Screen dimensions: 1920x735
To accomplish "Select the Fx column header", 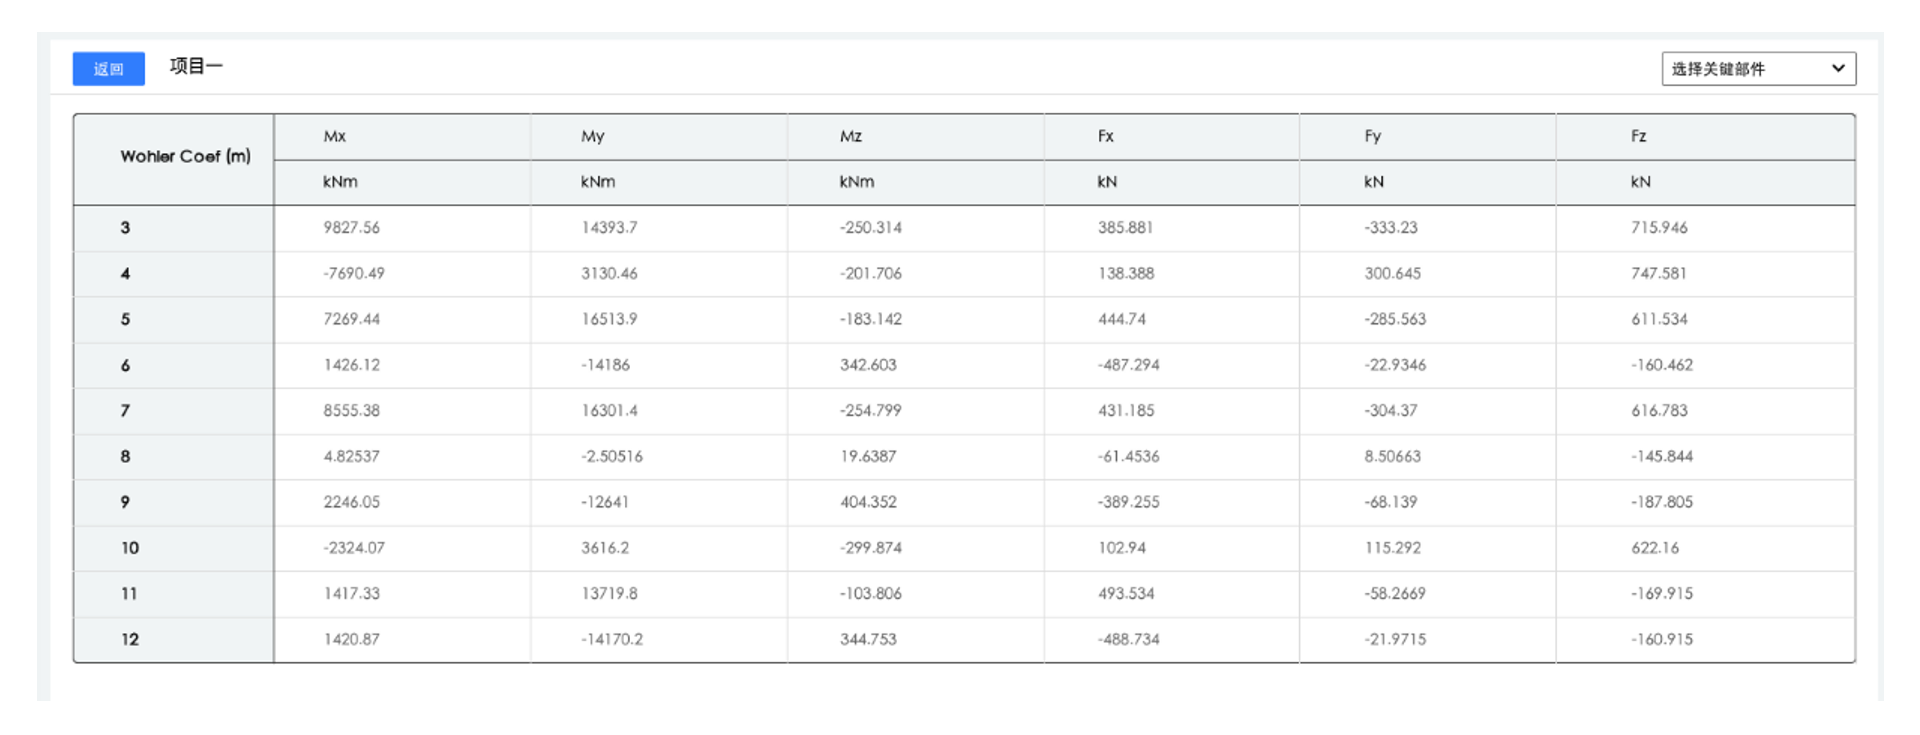I will tap(1105, 136).
